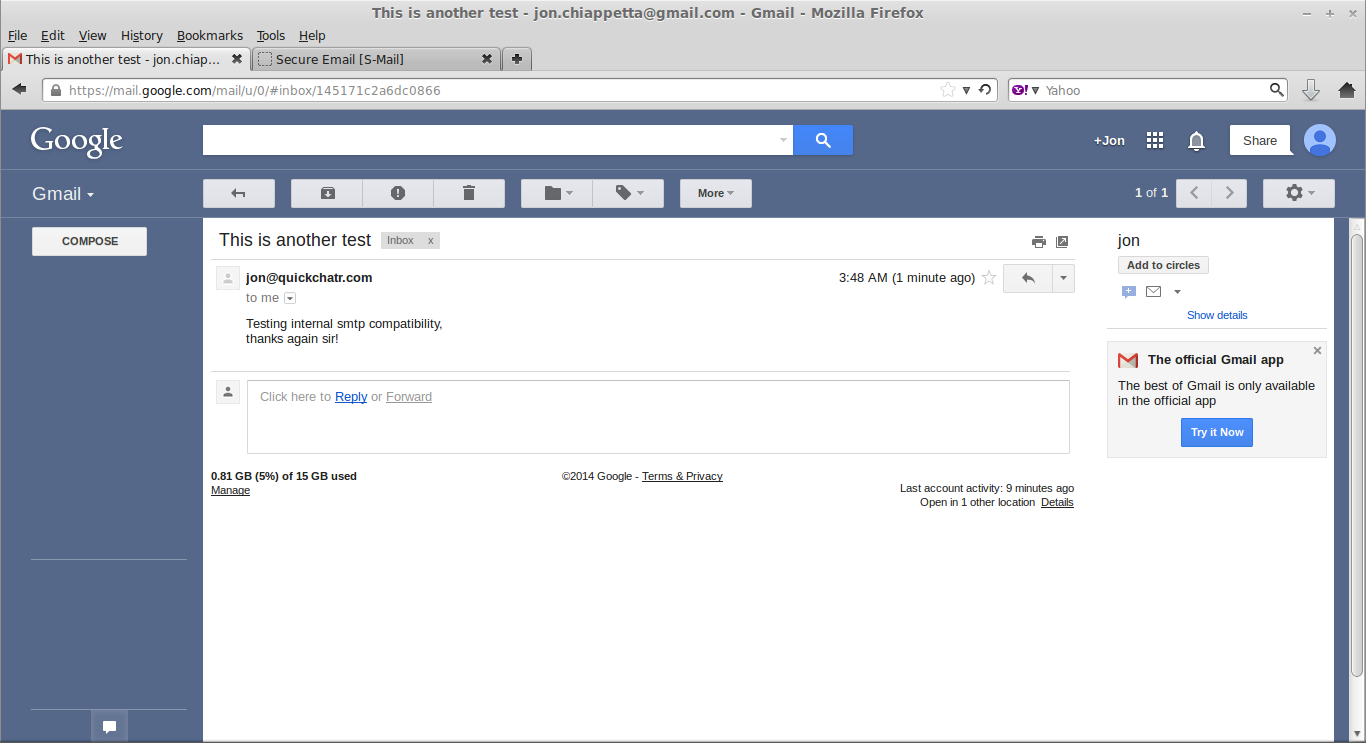Go to the older conversation arrow
Image resolution: width=1366 pixels, height=743 pixels.
point(1229,193)
